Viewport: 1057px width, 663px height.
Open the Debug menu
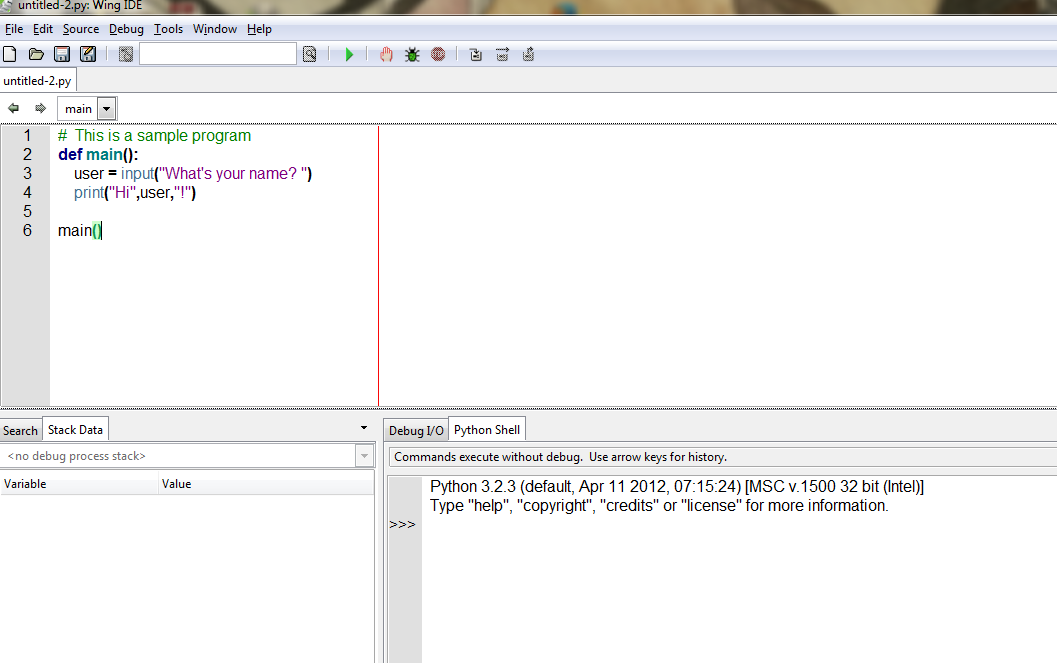127,29
